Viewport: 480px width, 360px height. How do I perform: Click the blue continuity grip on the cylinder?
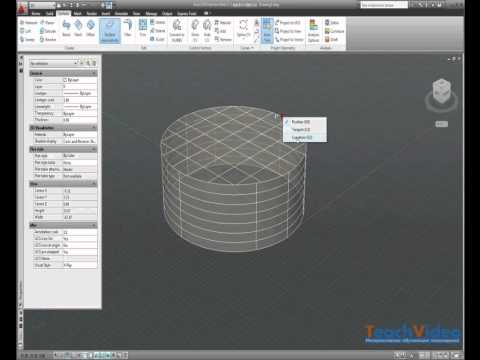click(x=276, y=116)
